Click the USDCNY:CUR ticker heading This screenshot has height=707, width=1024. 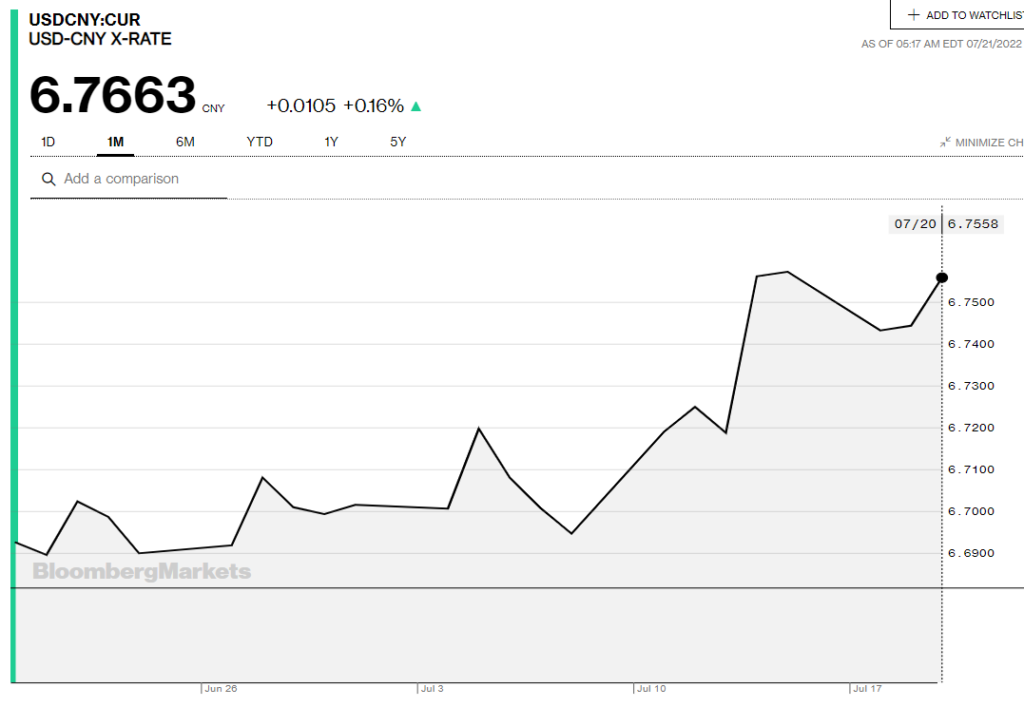(x=84, y=19)
